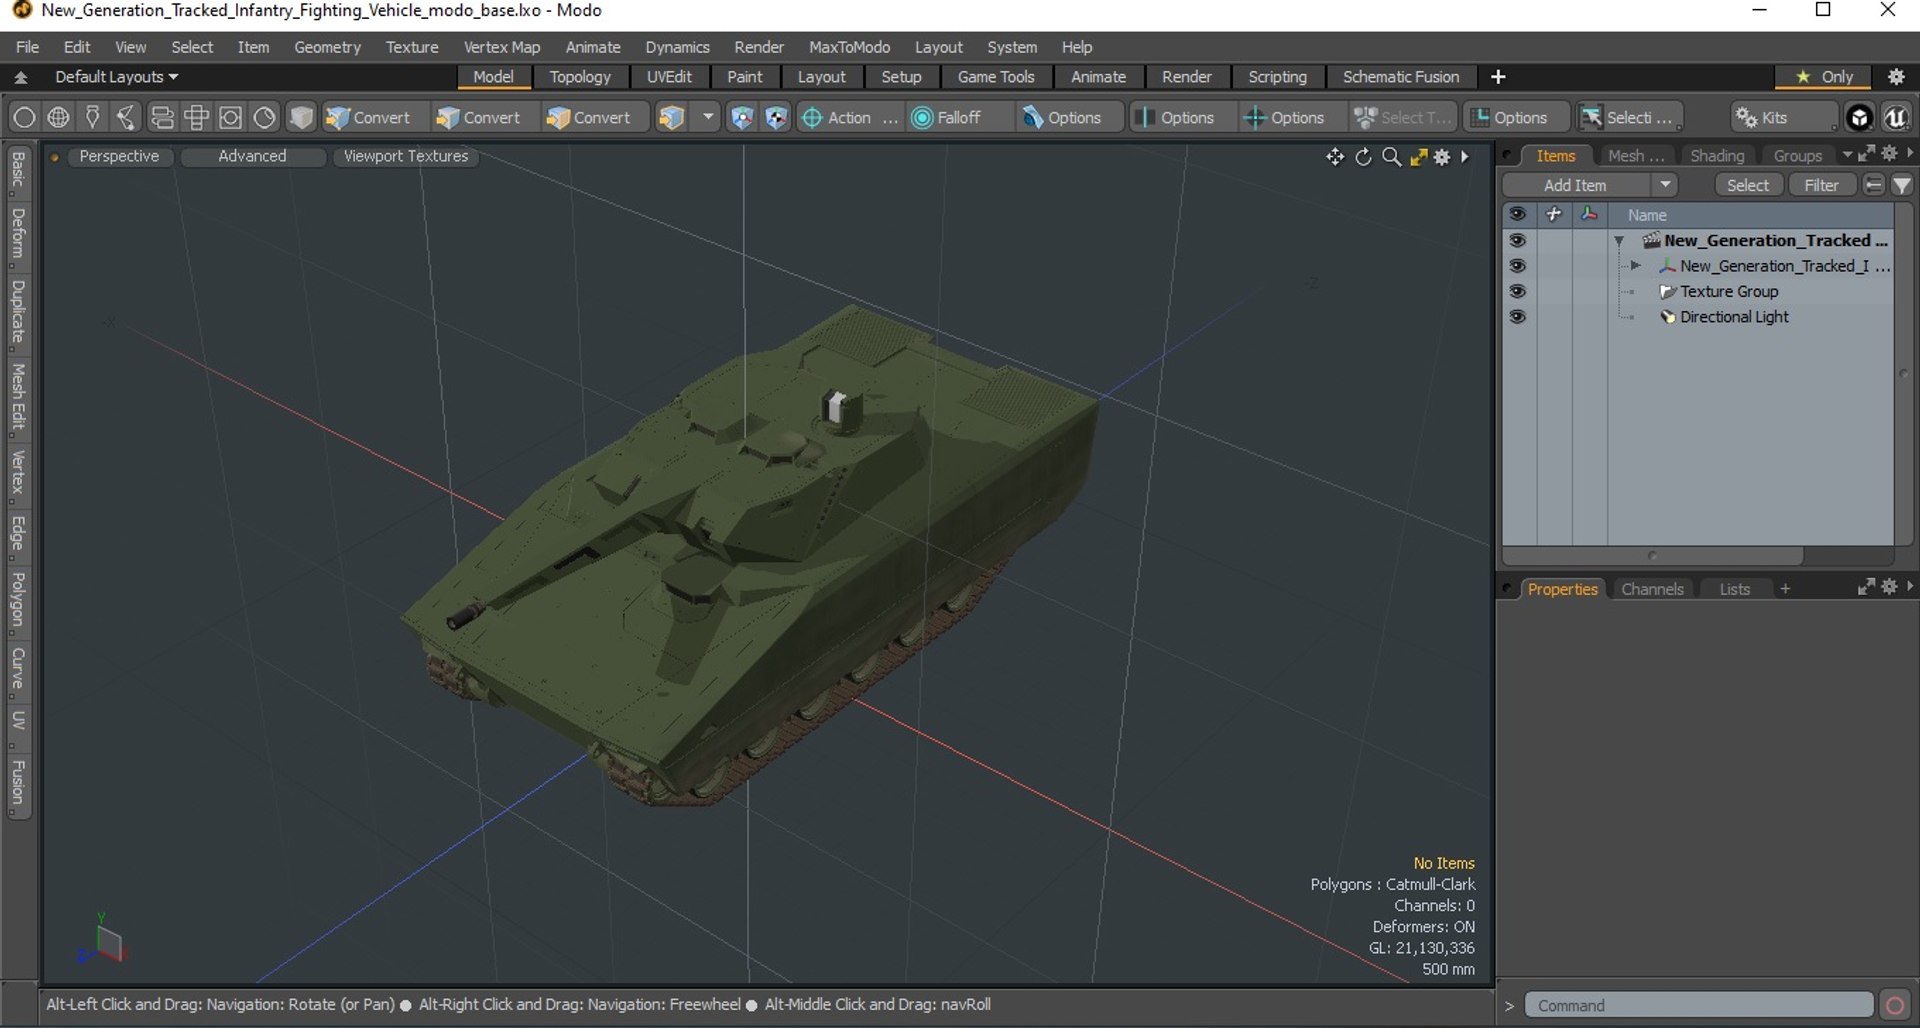This screenshot has height=1028, width=1920.
Task: Open the Advanced shading style dropdown
Action: (252, 156)
